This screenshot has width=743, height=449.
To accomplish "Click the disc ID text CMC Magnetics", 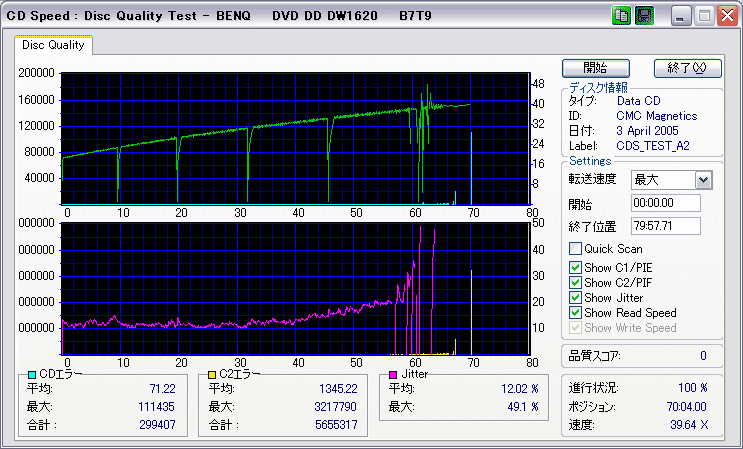I will coord(657,116).
